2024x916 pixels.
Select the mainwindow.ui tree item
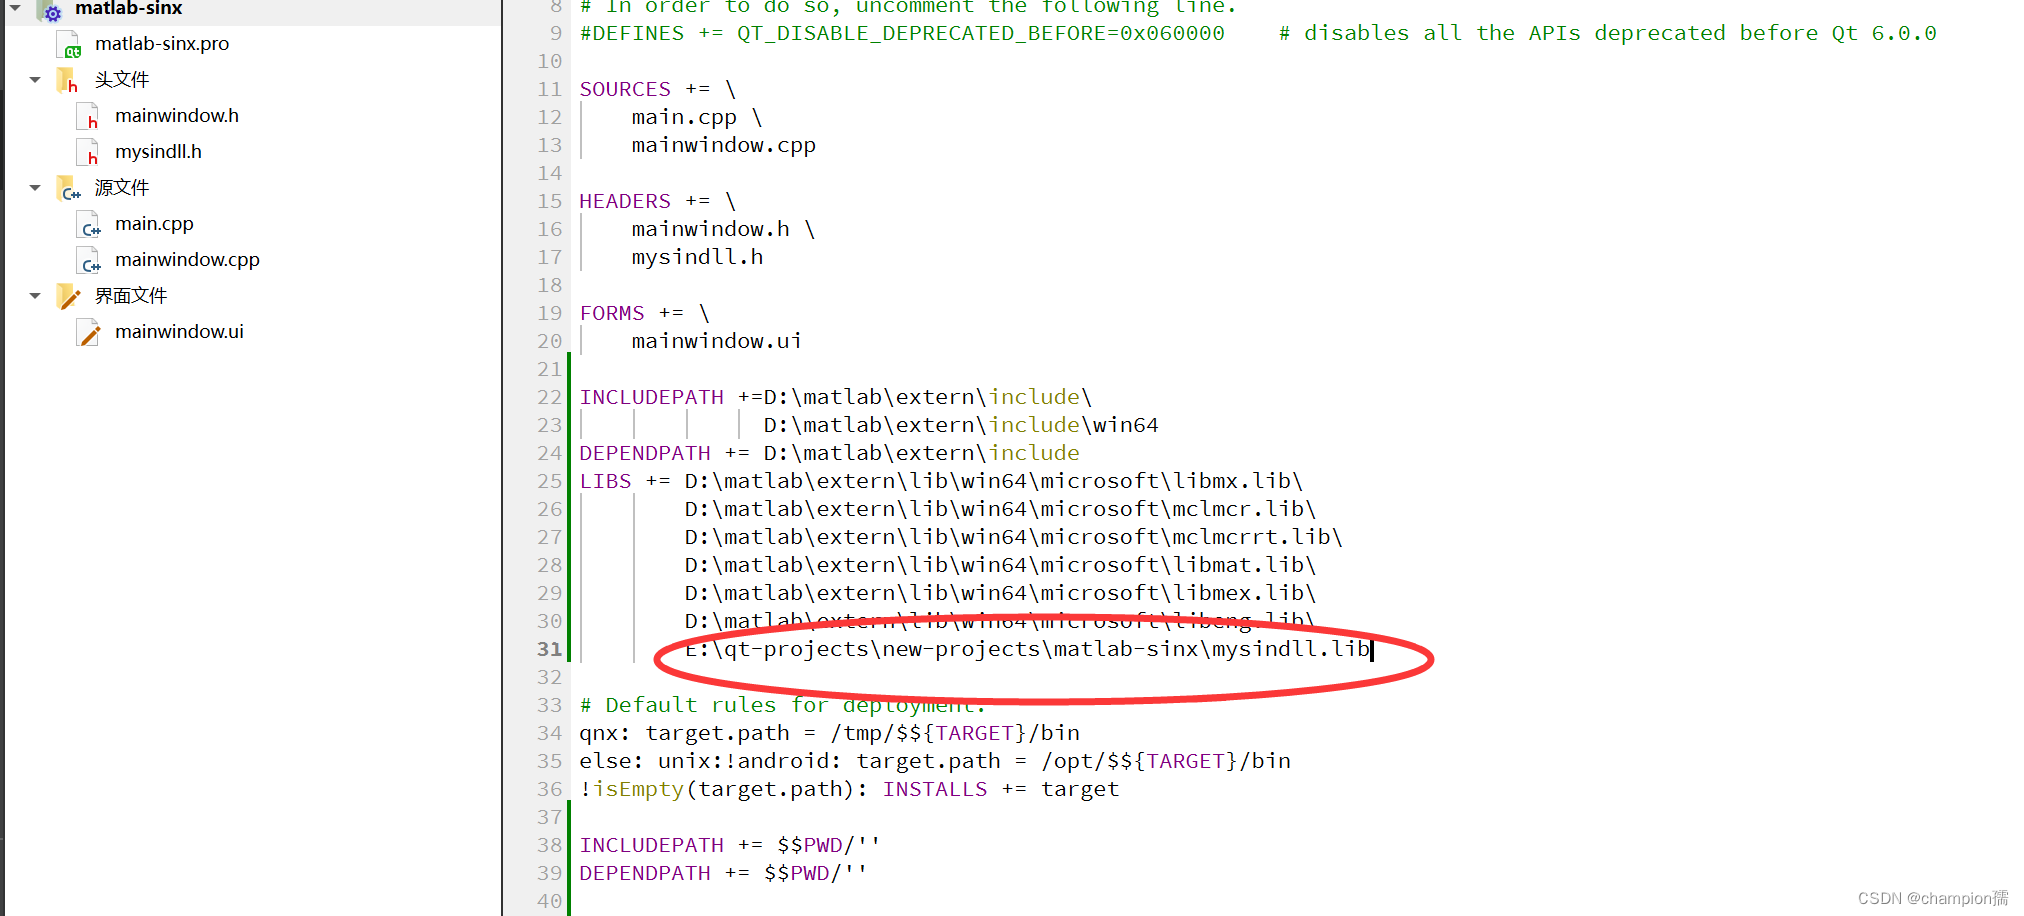click(179, 331)
